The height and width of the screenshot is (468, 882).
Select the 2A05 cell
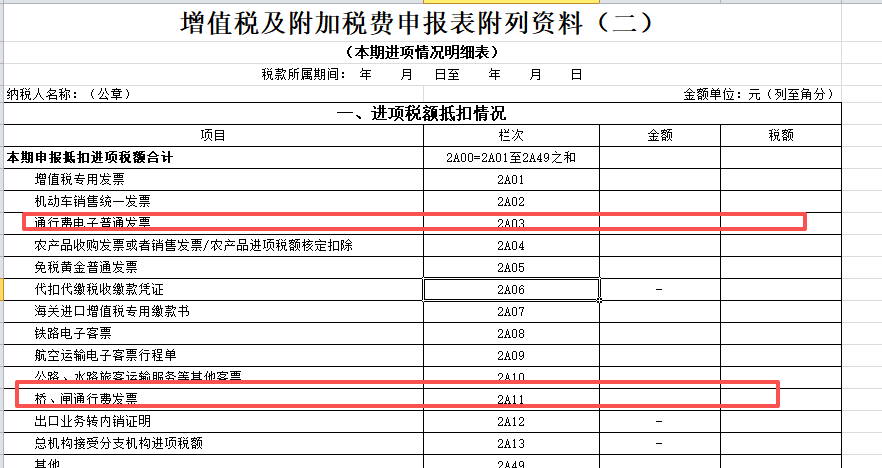point(511,267)
